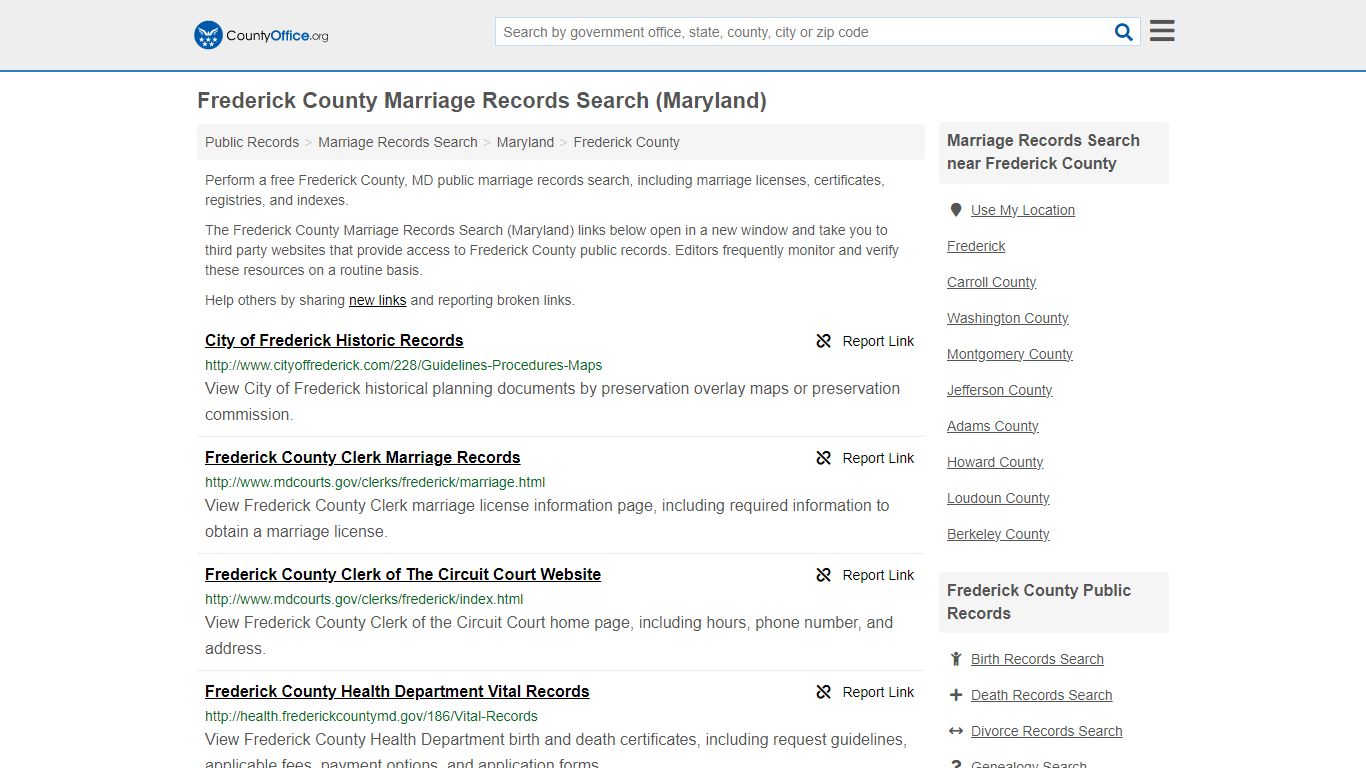
Task: Click the Divorce Records Search arrows icon
Action: point(956,731)
